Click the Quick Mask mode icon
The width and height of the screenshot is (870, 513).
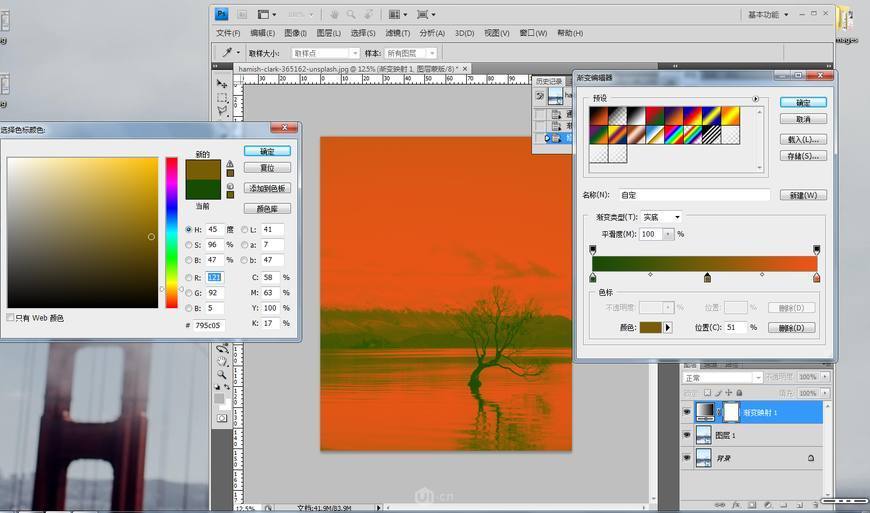point(221,417)
